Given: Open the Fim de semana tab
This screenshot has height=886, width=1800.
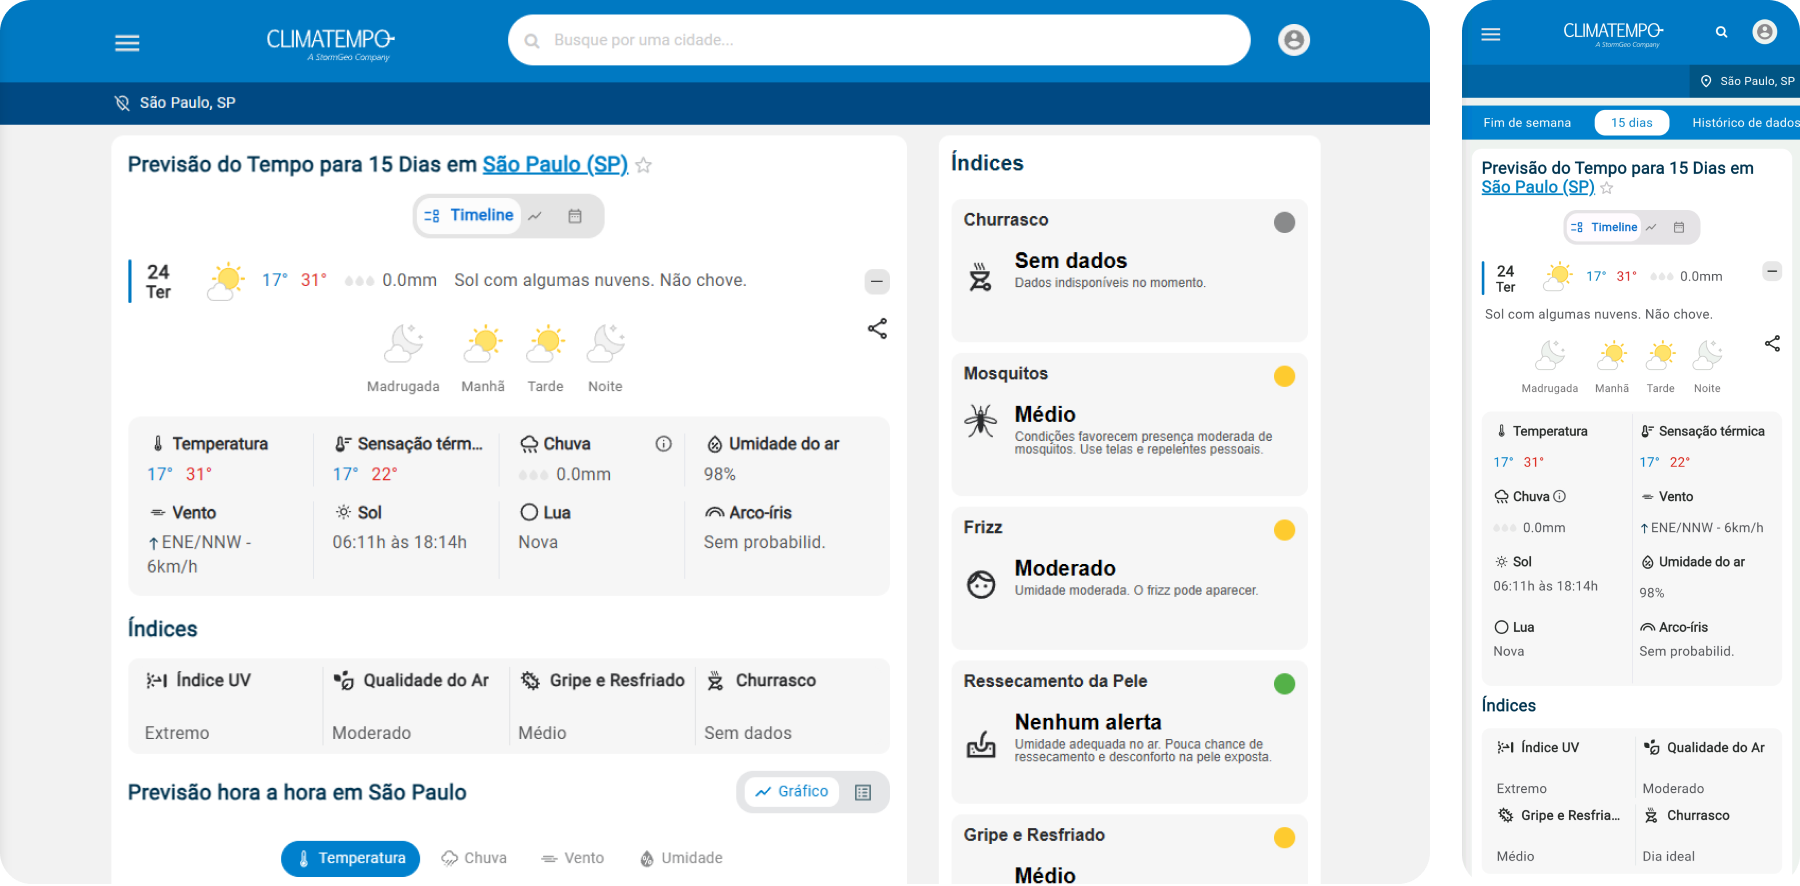Looking at the screenshot, I should click(1527, 123).
